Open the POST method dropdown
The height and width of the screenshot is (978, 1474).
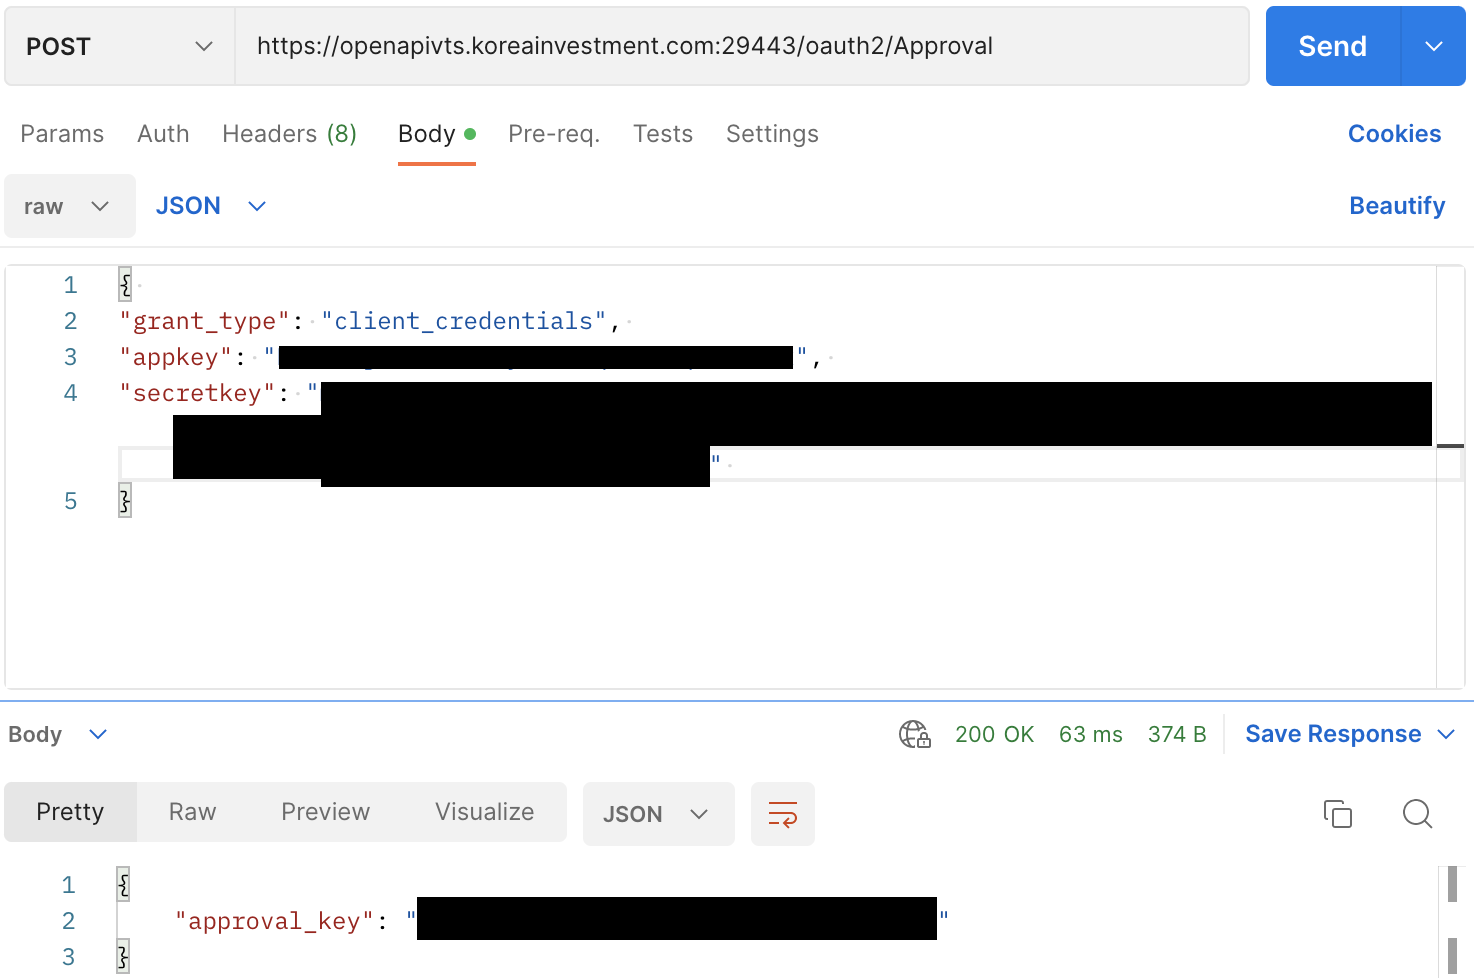[x=120, y=47]
